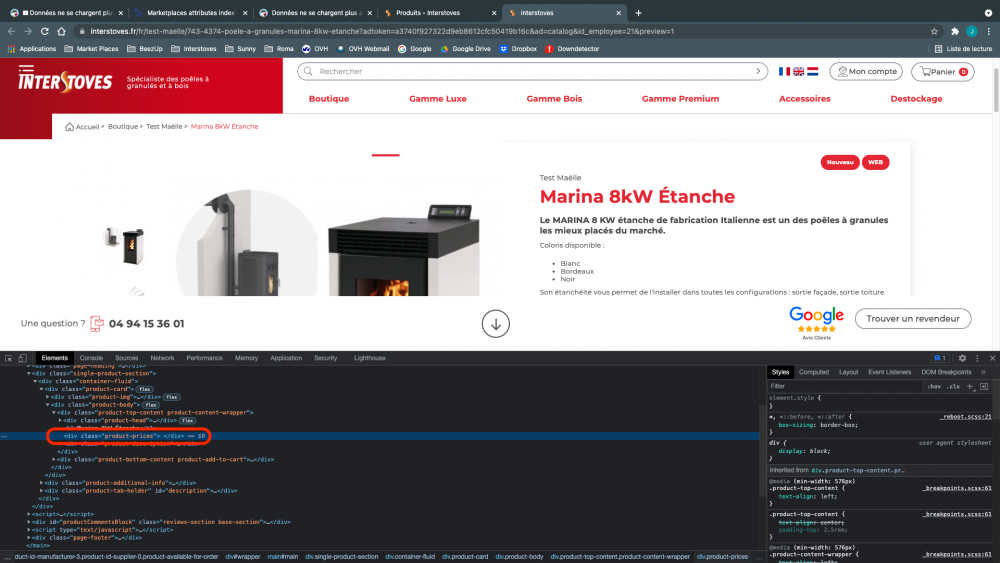The height and width of the screenshot is (563, 1000).
Task: Switch to the Network tab
Action: pyautogui.click(x=162, y=358)
